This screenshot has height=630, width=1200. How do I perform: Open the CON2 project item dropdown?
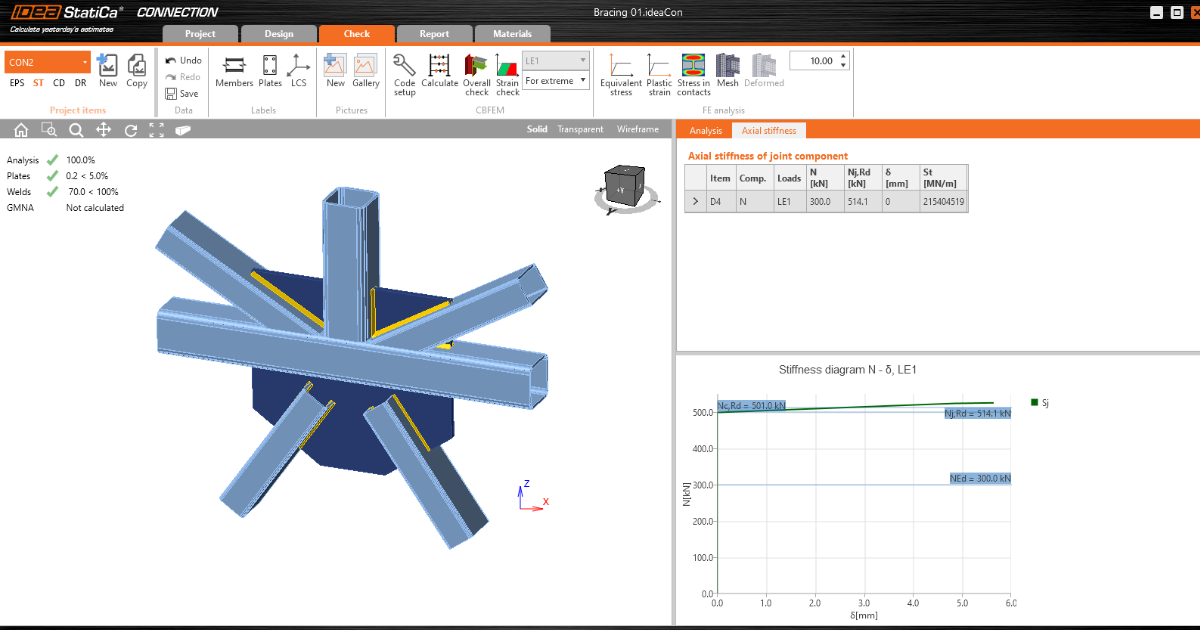[x=85, y=62]
